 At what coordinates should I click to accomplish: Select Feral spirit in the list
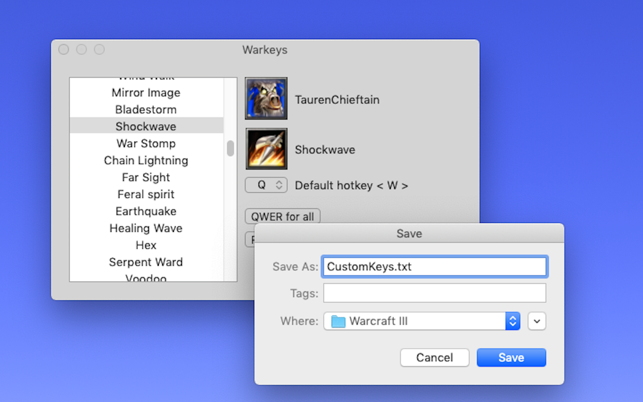coord(146,194)
